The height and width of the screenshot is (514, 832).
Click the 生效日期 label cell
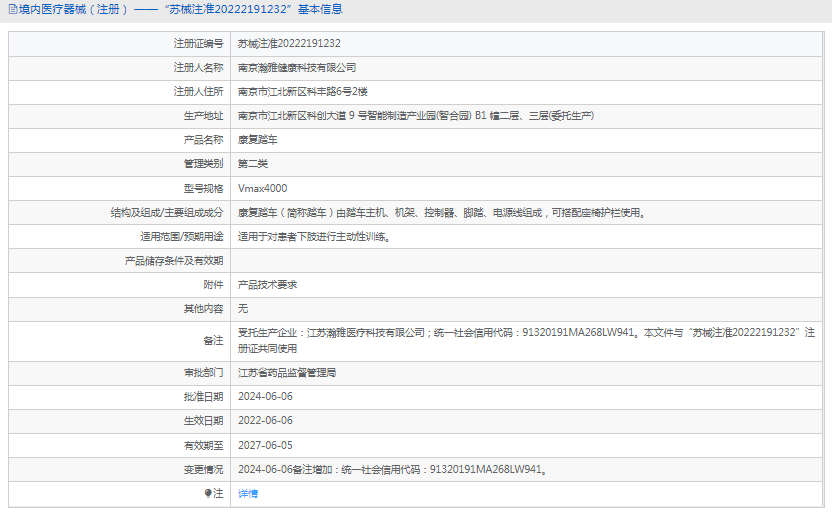click(x=119, y=421)
